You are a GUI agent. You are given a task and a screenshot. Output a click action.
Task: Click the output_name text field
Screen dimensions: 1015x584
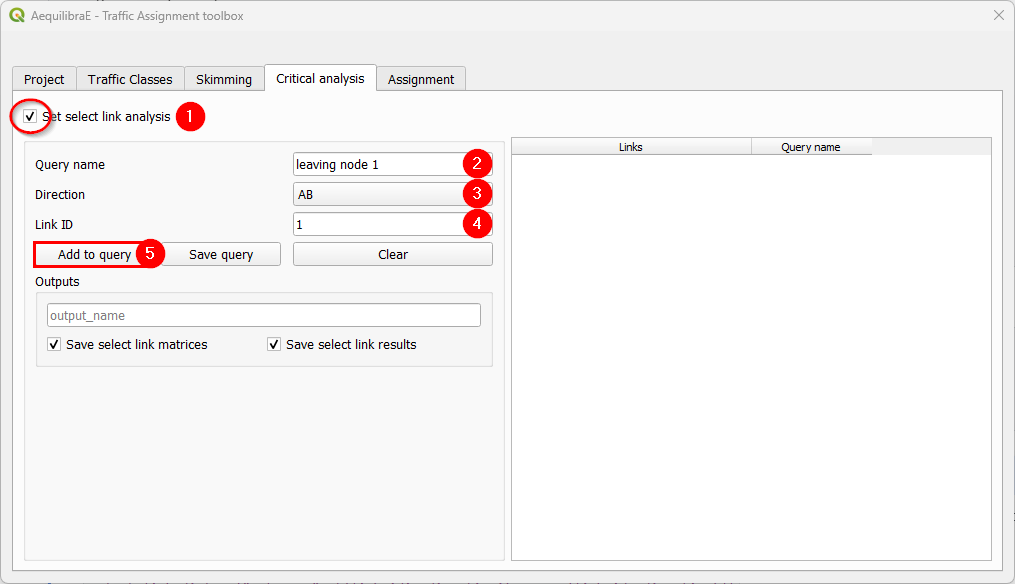(x=263, y=314)
